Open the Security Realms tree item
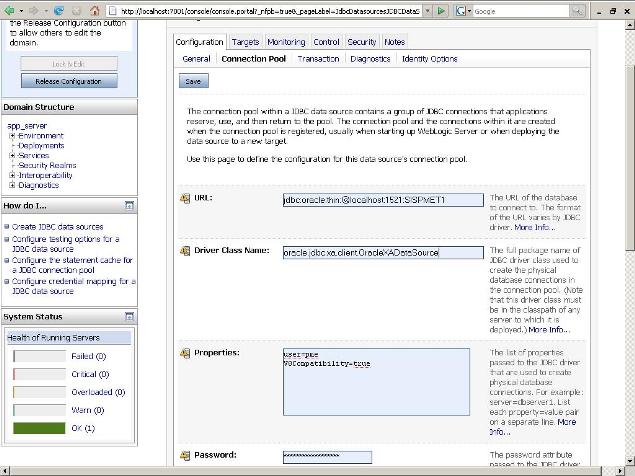The image size is (635, 476). pyautogui.click(x=48, y=166)
